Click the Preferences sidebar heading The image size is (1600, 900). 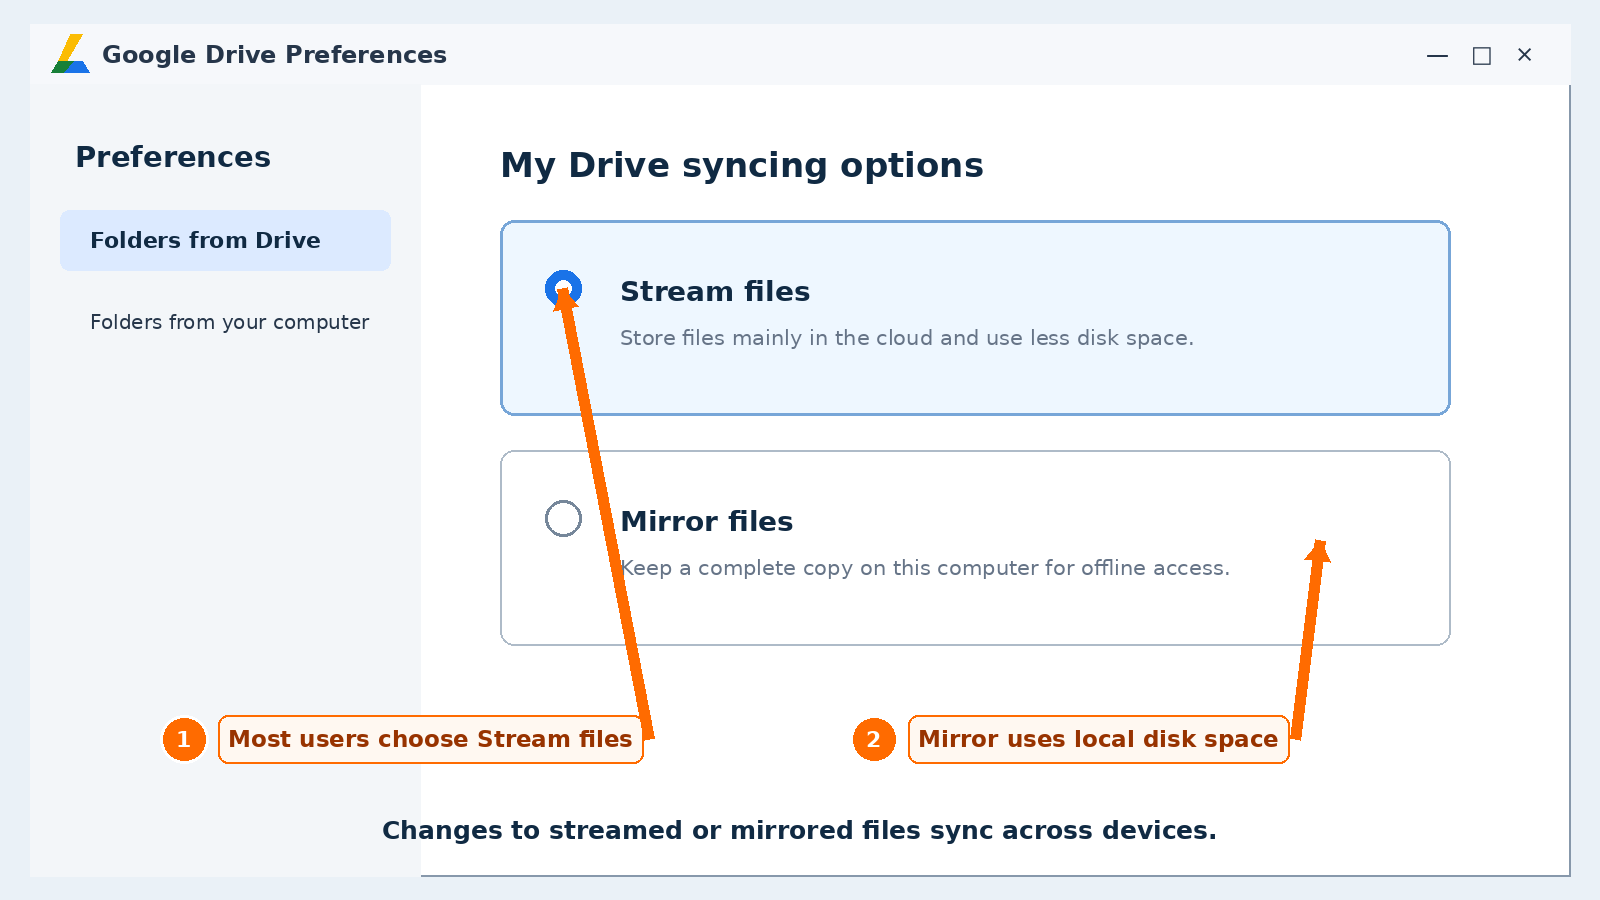click(173, 157)
